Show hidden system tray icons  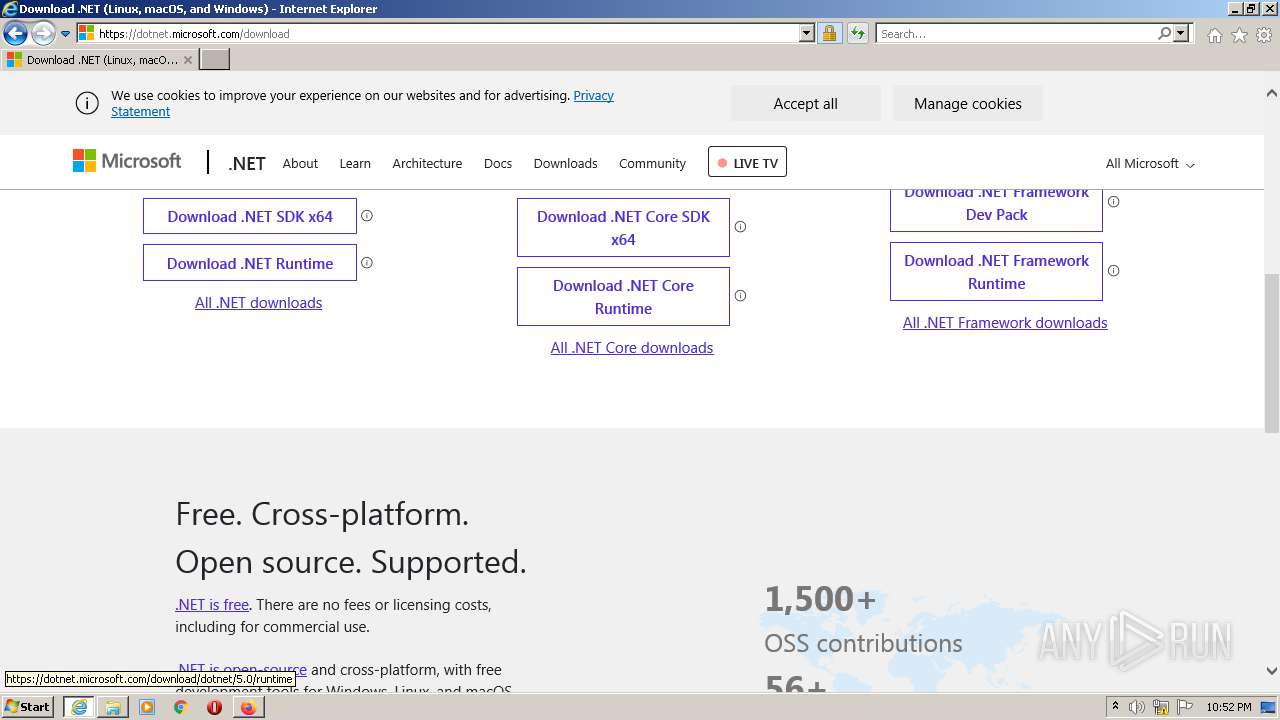[1115, 707]
